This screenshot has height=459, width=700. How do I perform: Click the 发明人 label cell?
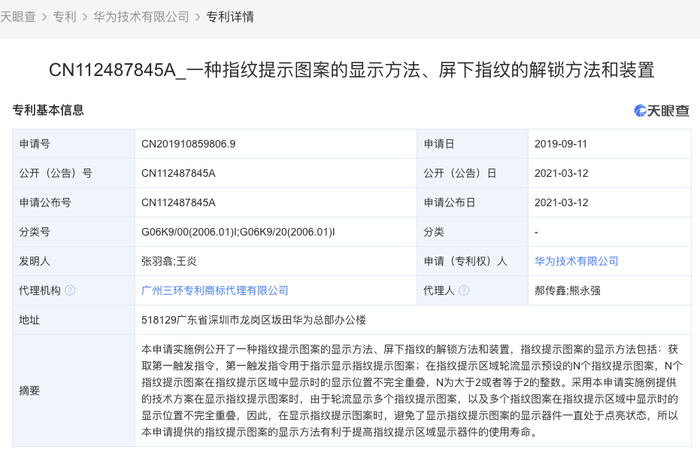tap(74, 261)
